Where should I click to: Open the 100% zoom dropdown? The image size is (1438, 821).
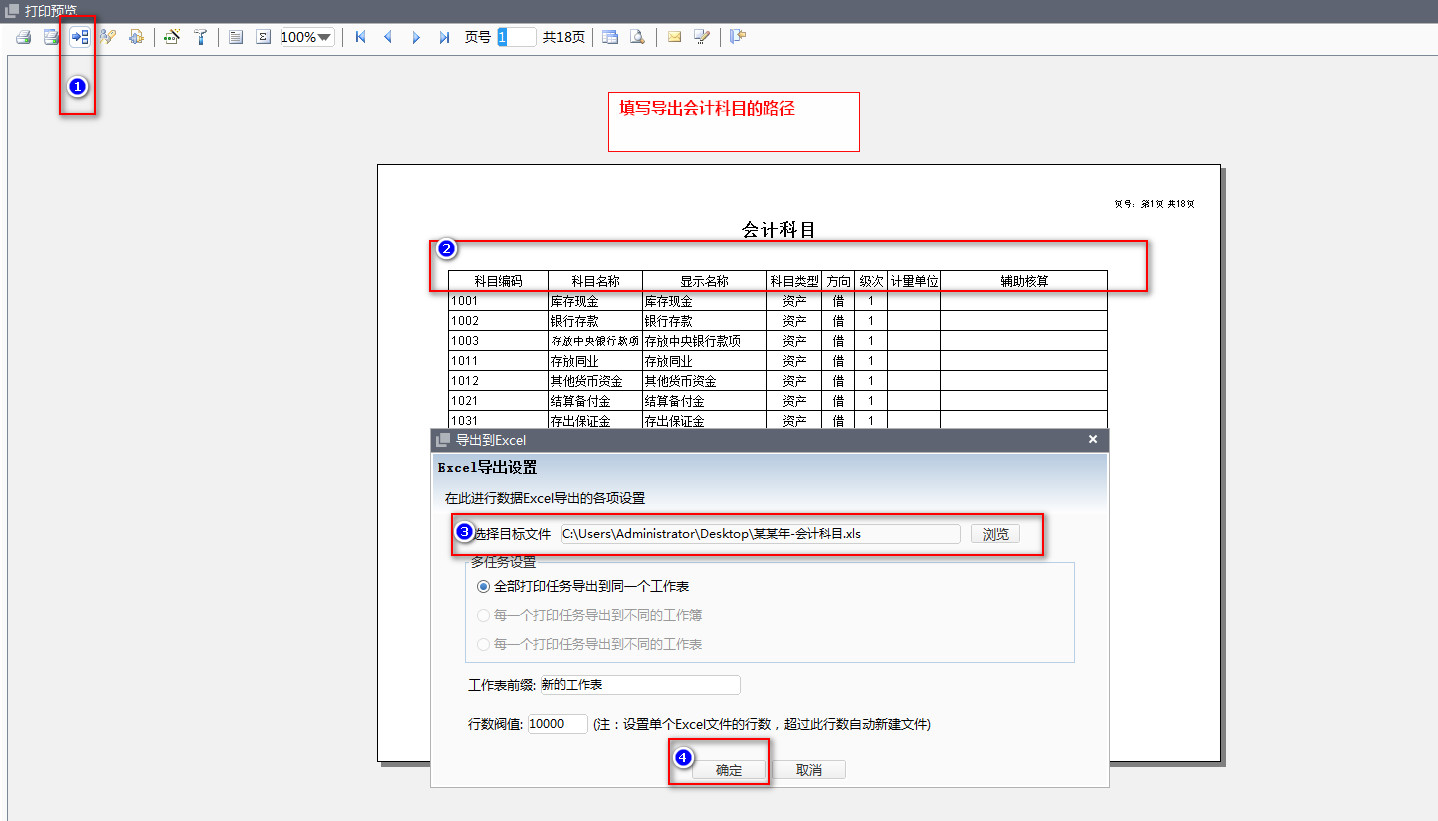click(324, 37)
